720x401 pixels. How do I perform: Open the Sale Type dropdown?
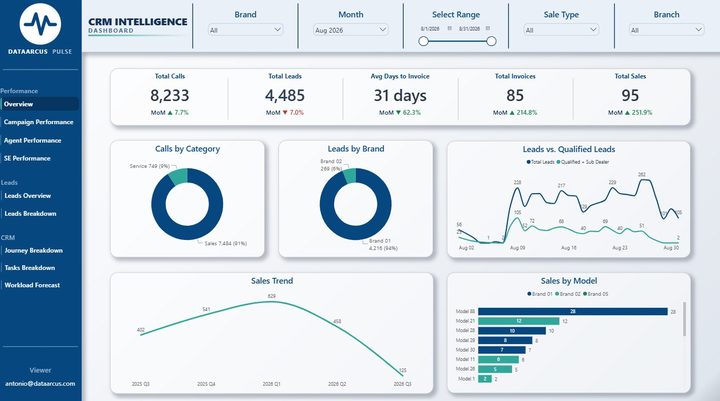point(561,30)
